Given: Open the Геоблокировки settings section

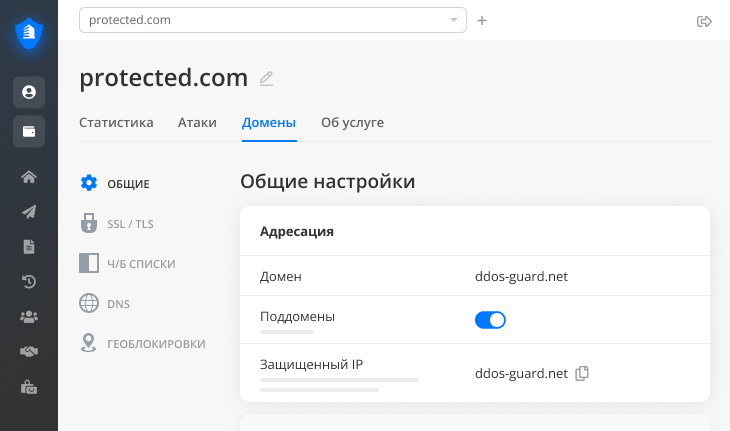Looking at the screenshot, I should click(x=156, y=344).
